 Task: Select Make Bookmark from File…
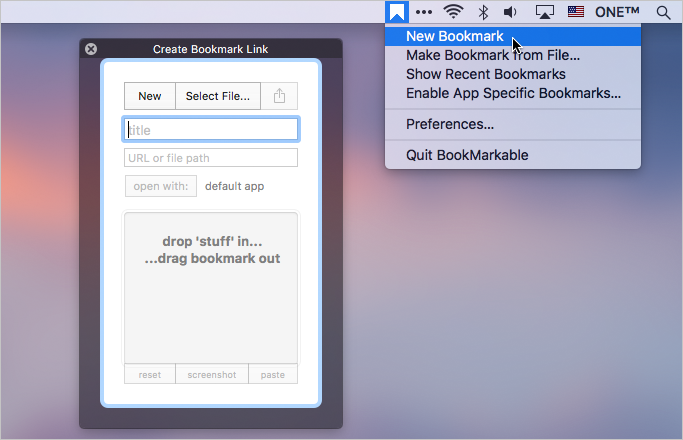pyautogui.click(x=513, y=55)
